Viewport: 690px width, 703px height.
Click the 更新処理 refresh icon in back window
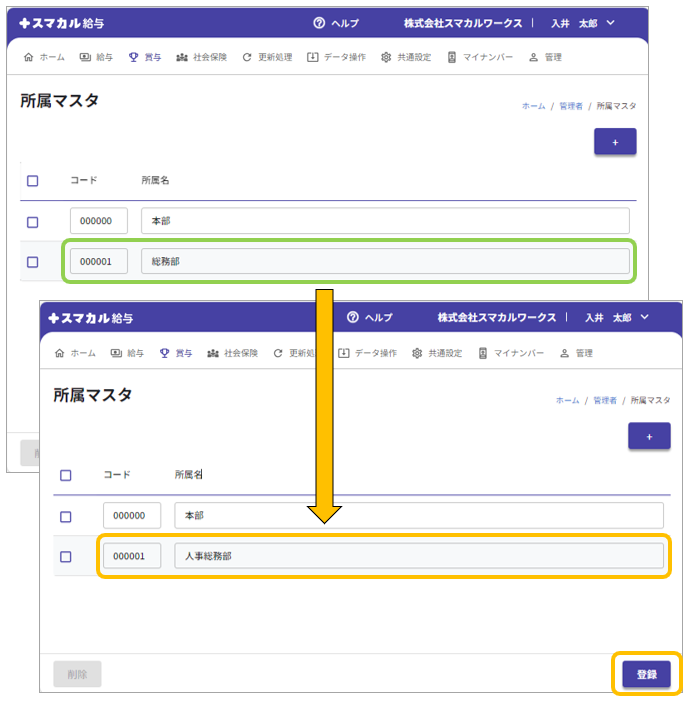click(247, 57)
